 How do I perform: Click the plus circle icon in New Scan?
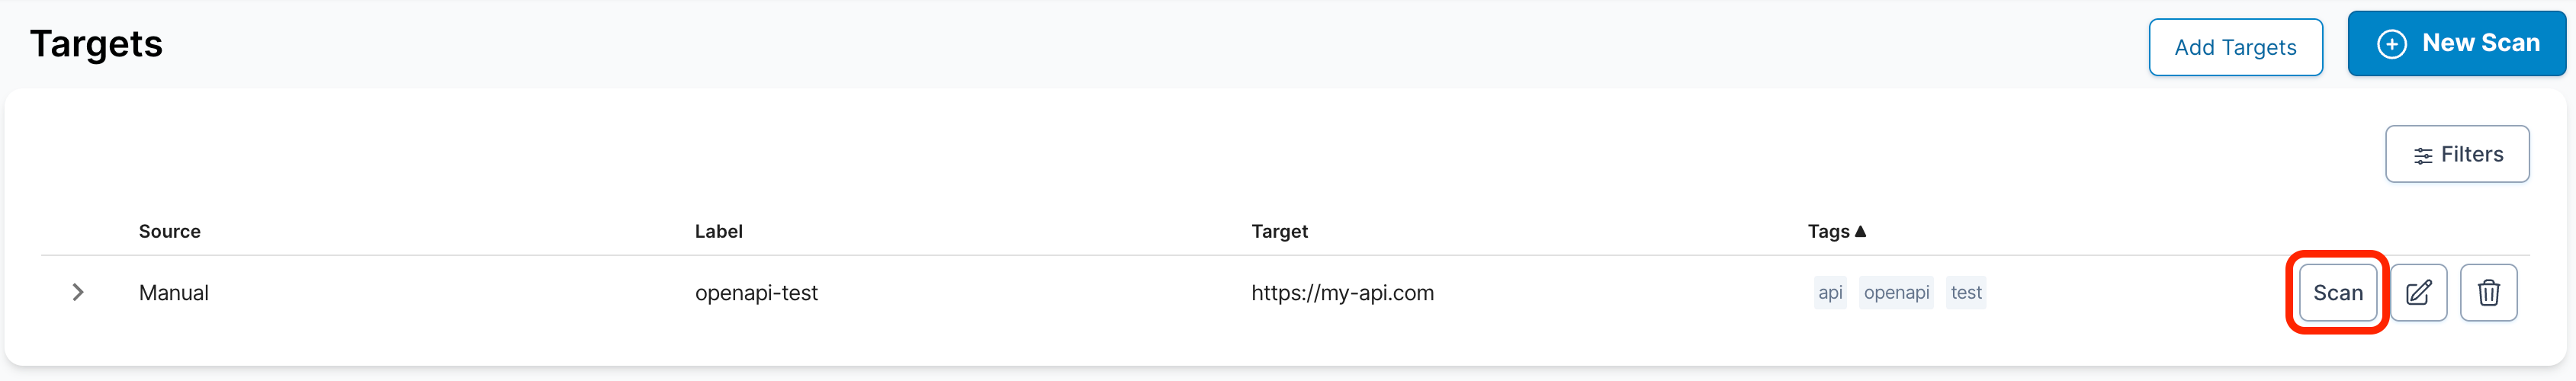tap(2391, 44)
